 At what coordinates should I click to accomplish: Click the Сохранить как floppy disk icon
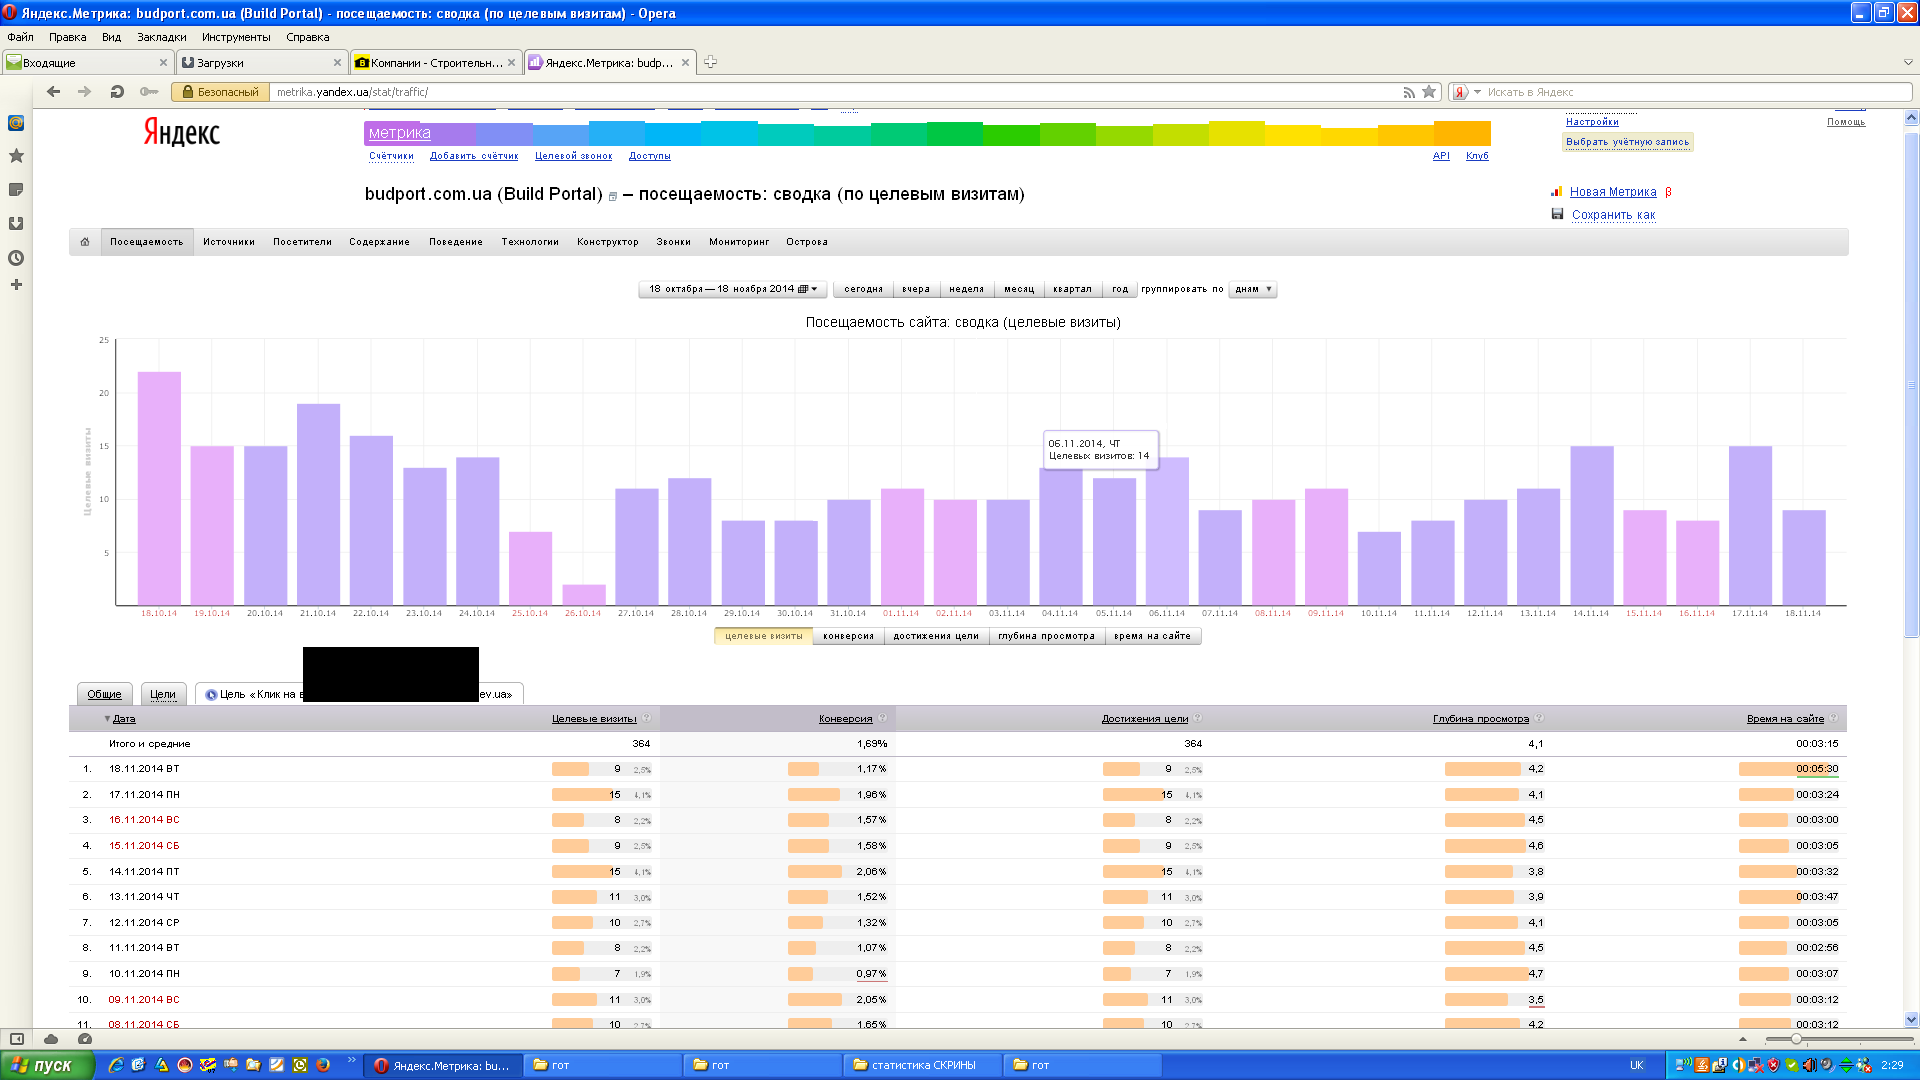coord(1557,214)
